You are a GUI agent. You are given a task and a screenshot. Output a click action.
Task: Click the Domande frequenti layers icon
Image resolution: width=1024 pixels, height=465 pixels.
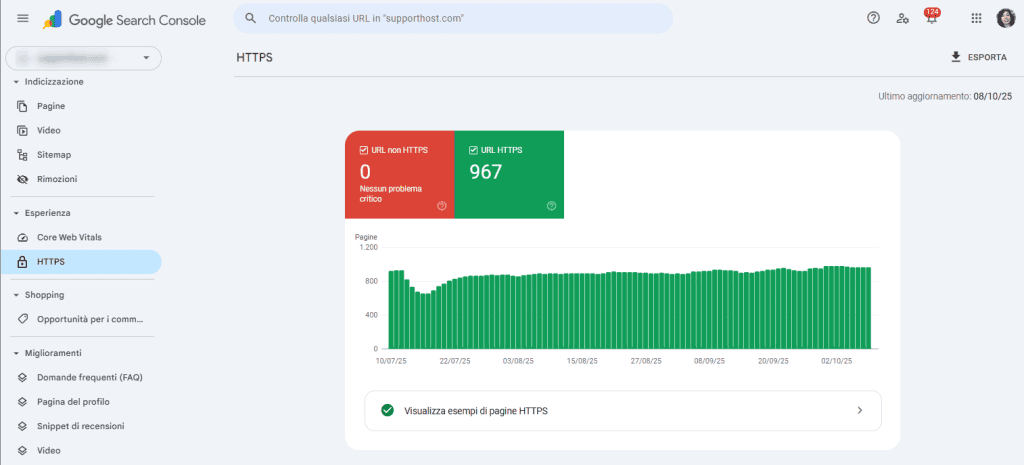pyautogui.click(x=23, y=377)
